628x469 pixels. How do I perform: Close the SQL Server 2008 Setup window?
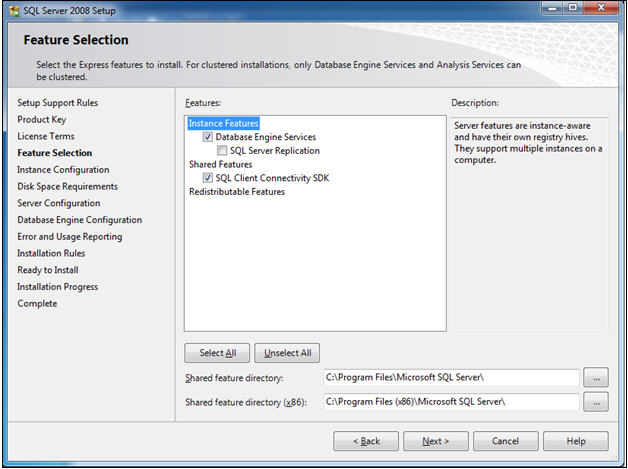603,7
